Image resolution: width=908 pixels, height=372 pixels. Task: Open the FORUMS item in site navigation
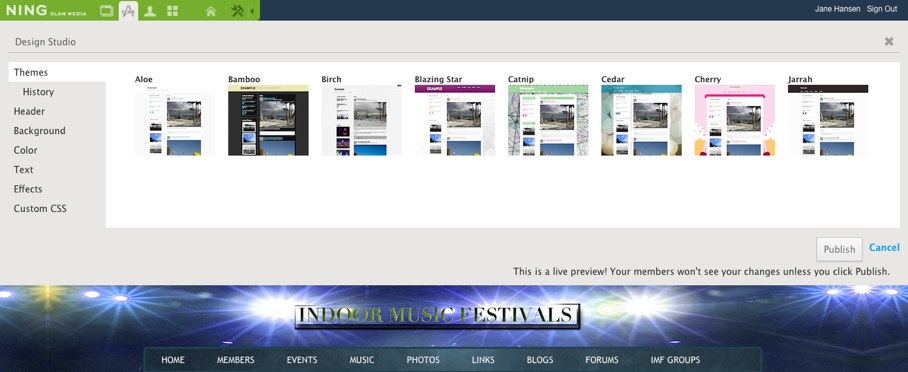pos(602,360)
